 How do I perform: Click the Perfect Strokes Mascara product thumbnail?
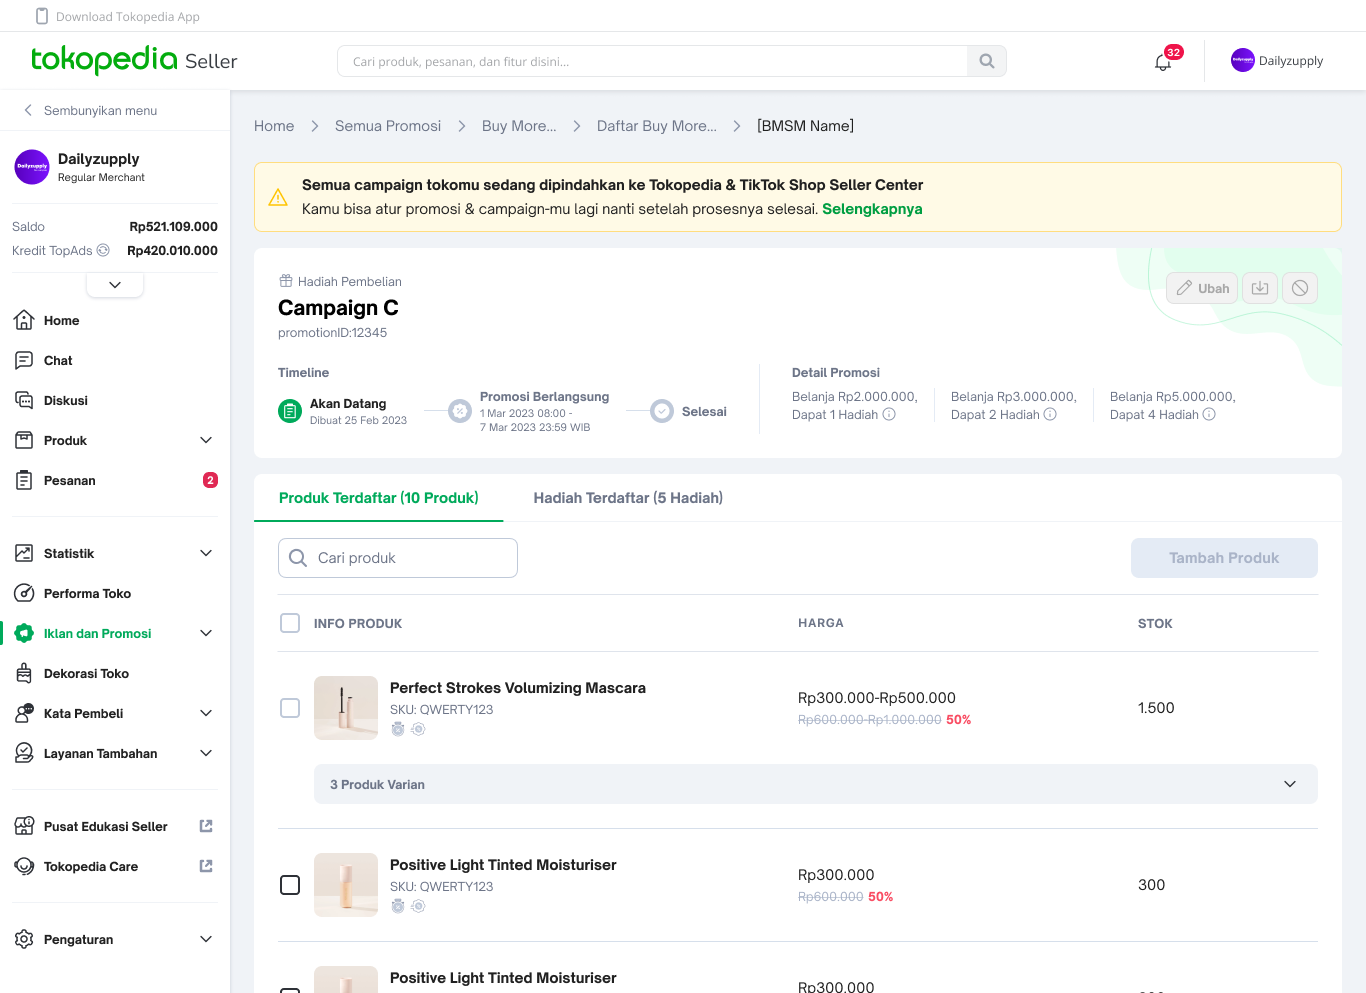point(346,708)
